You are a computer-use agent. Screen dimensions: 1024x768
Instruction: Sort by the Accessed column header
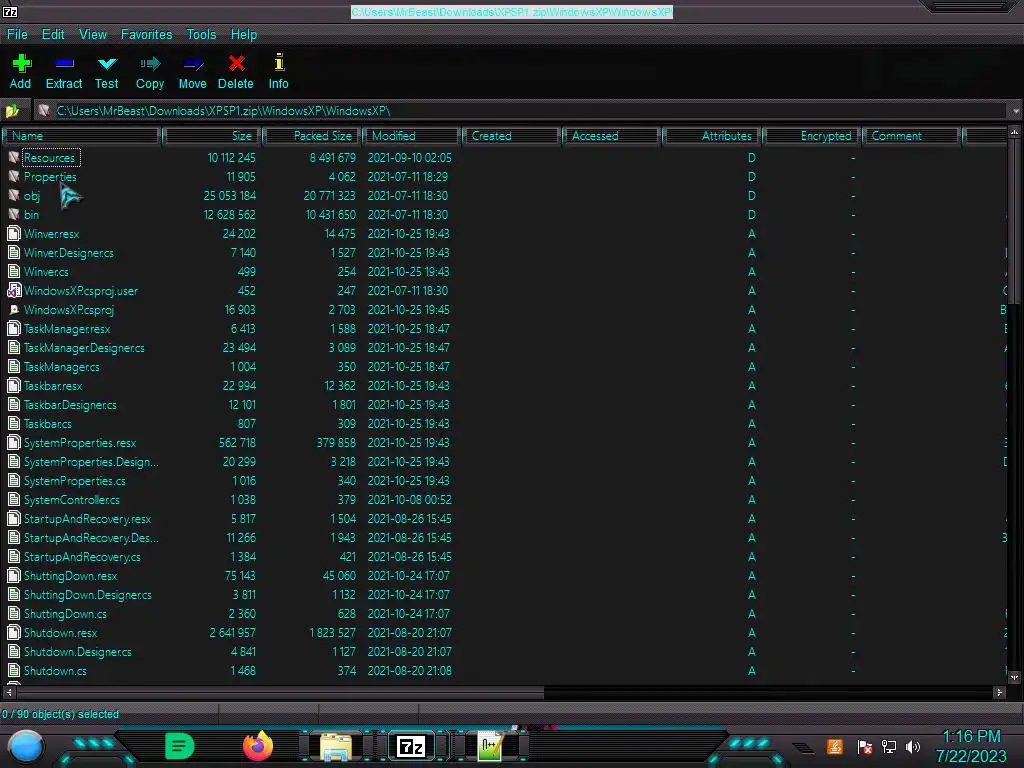click(x=612, y=136)
